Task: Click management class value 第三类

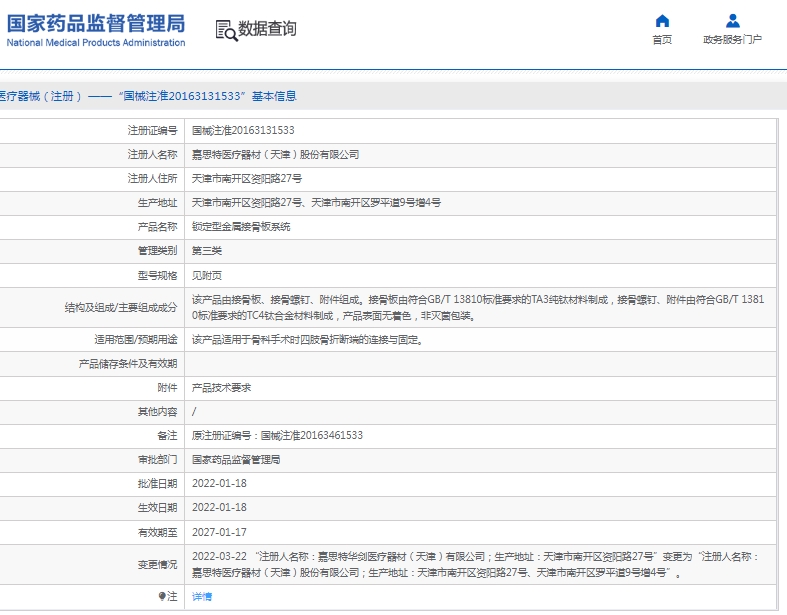Action: coord(206,251)
